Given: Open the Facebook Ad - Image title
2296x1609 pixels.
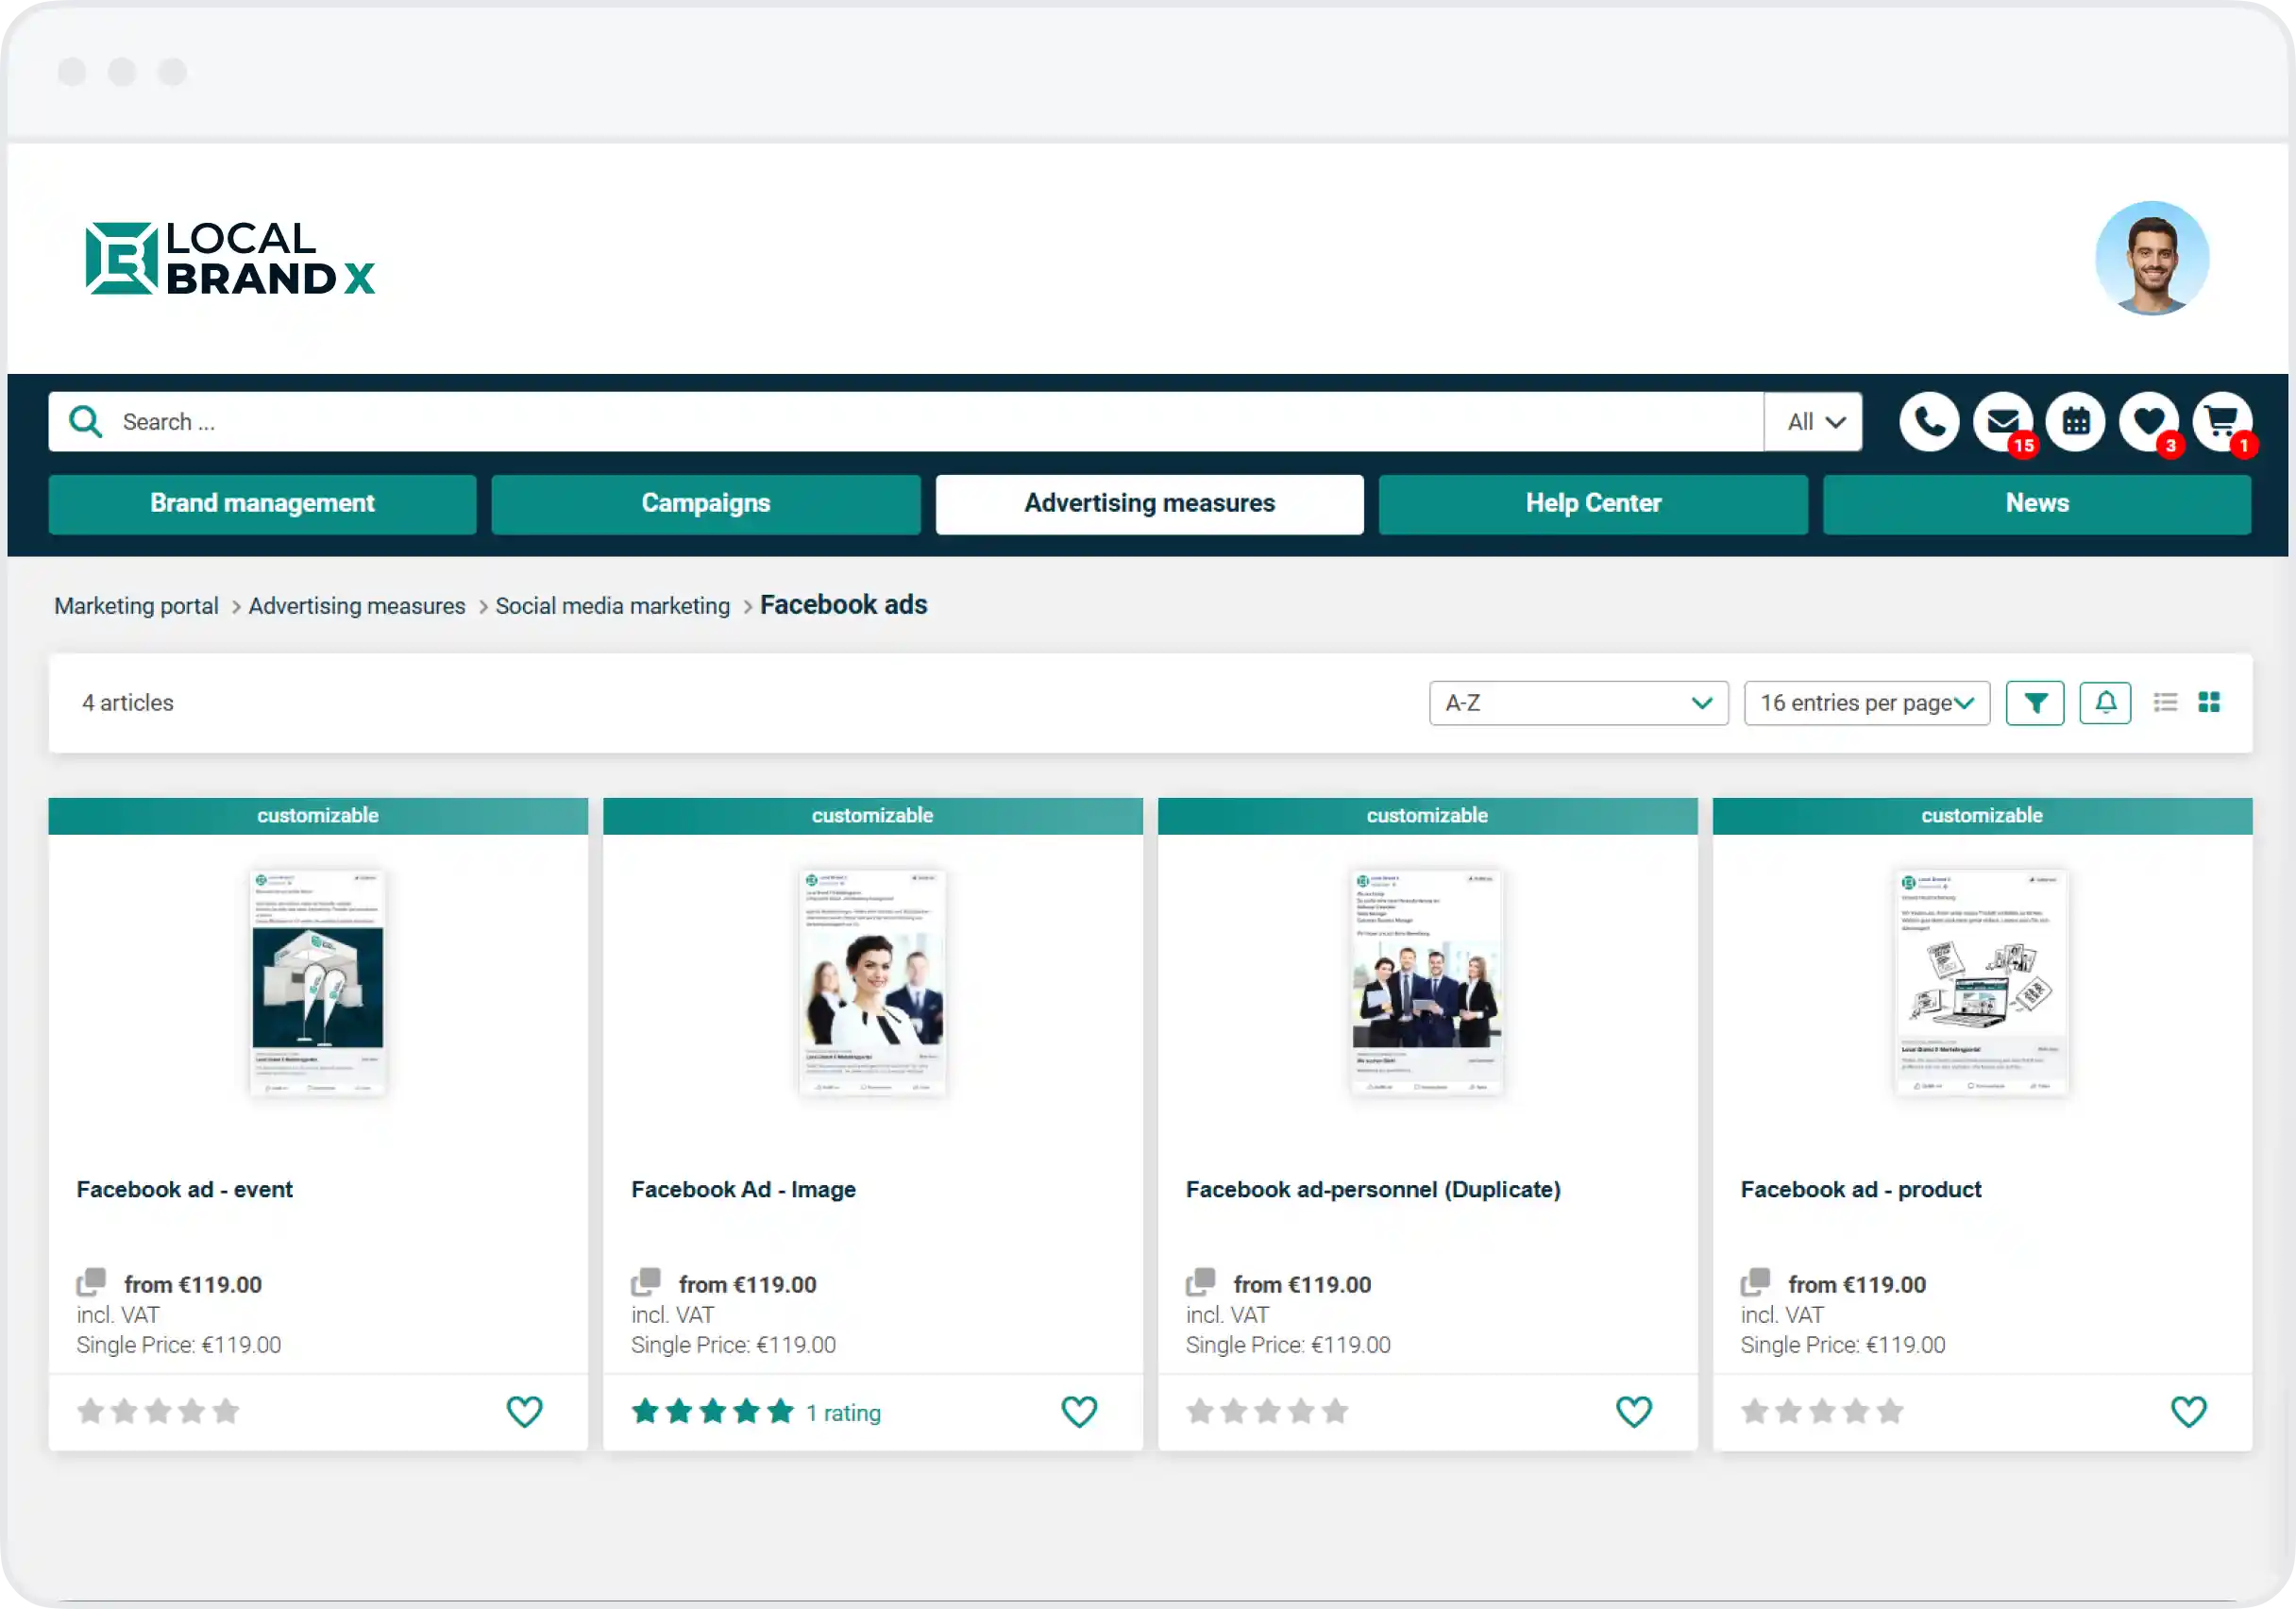Looking at the screenshot, I should pos(743,1189).
